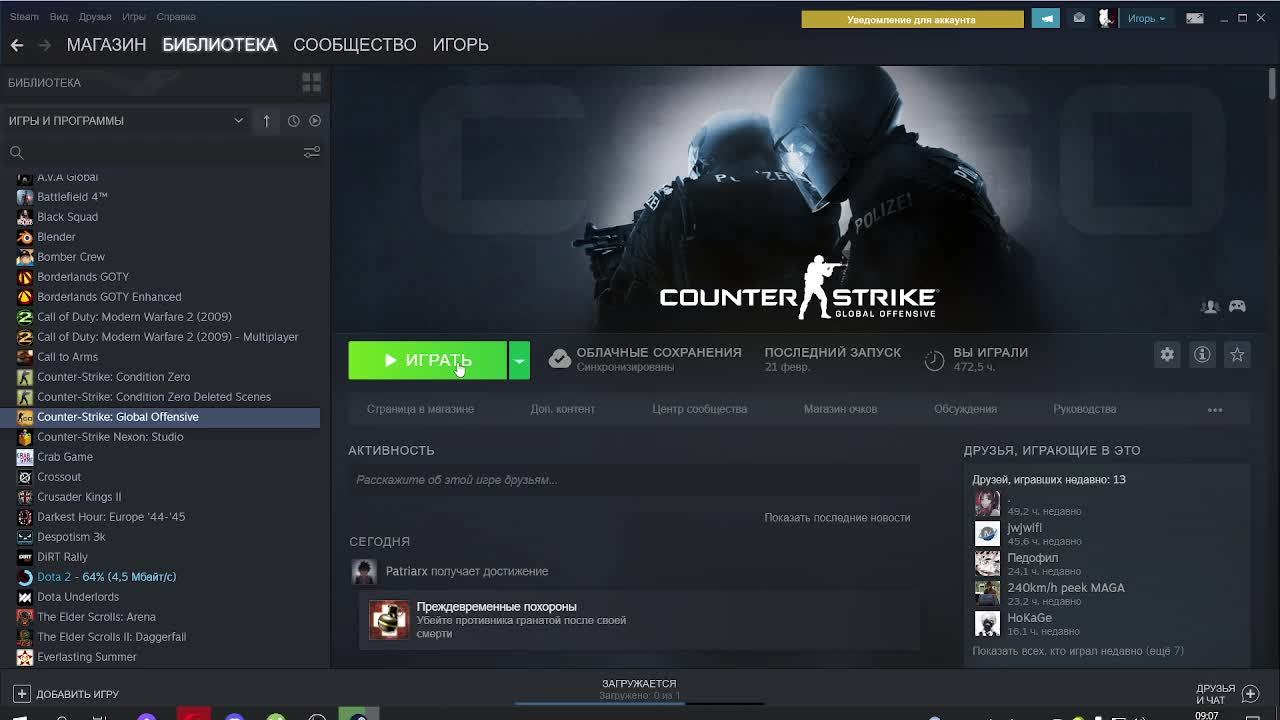1280x720 pixels.
Task: Open the Steam menu
Action: pos(24,17)
